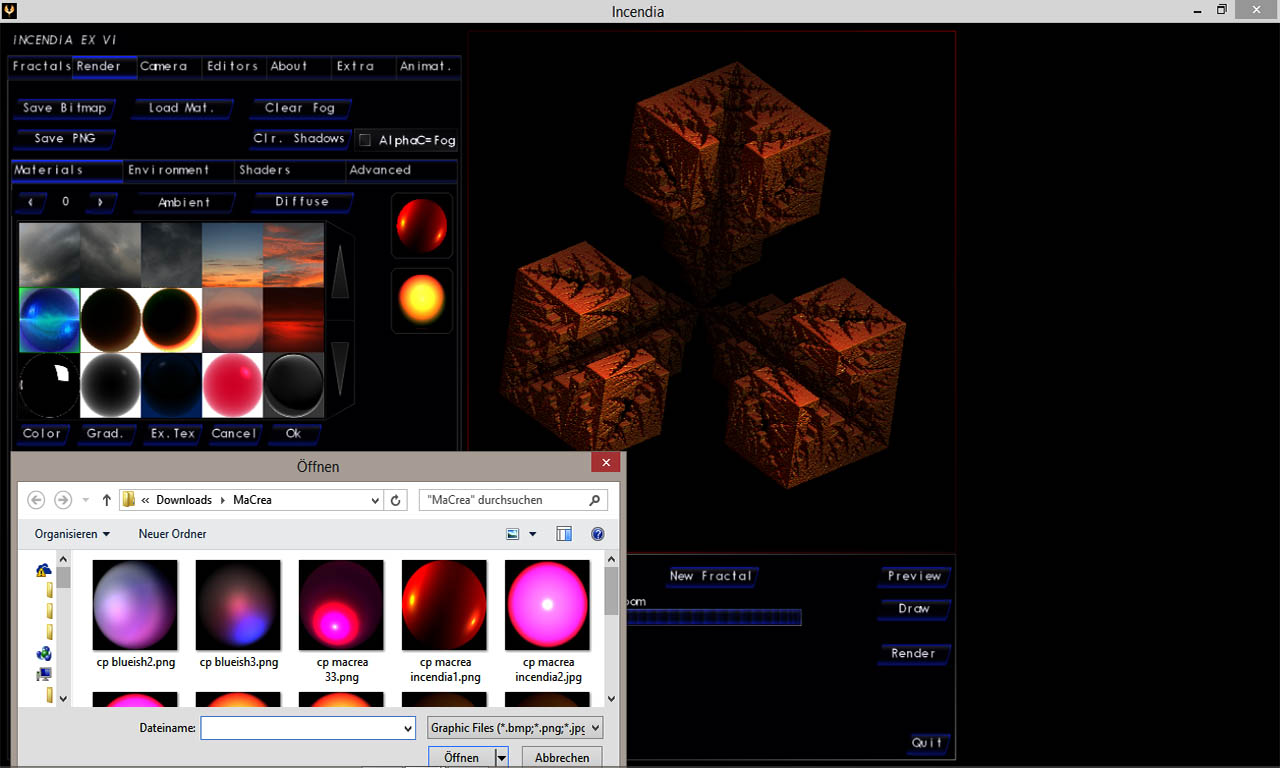Click Neuer Ordner in dialog toolbar
1280x768 pixels.
[173, 534]
